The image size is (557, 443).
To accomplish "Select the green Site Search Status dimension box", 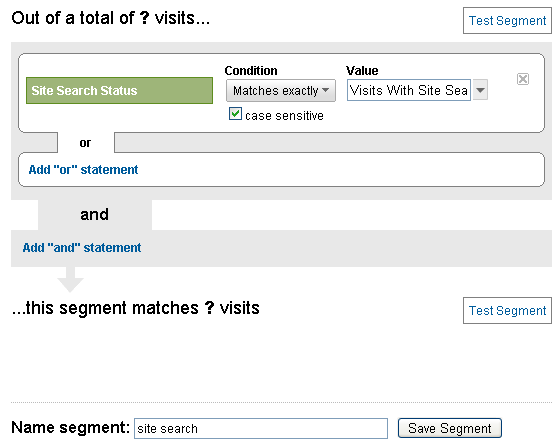I will click(x=119, y=91).
